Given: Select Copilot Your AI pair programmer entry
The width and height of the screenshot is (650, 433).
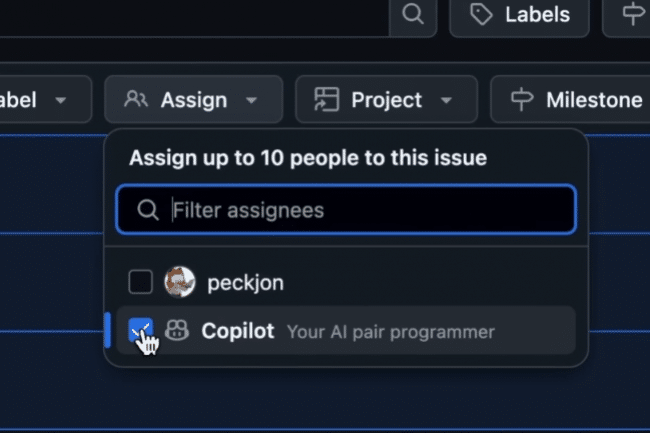Looking at the screenshot, I should [346, 330].
